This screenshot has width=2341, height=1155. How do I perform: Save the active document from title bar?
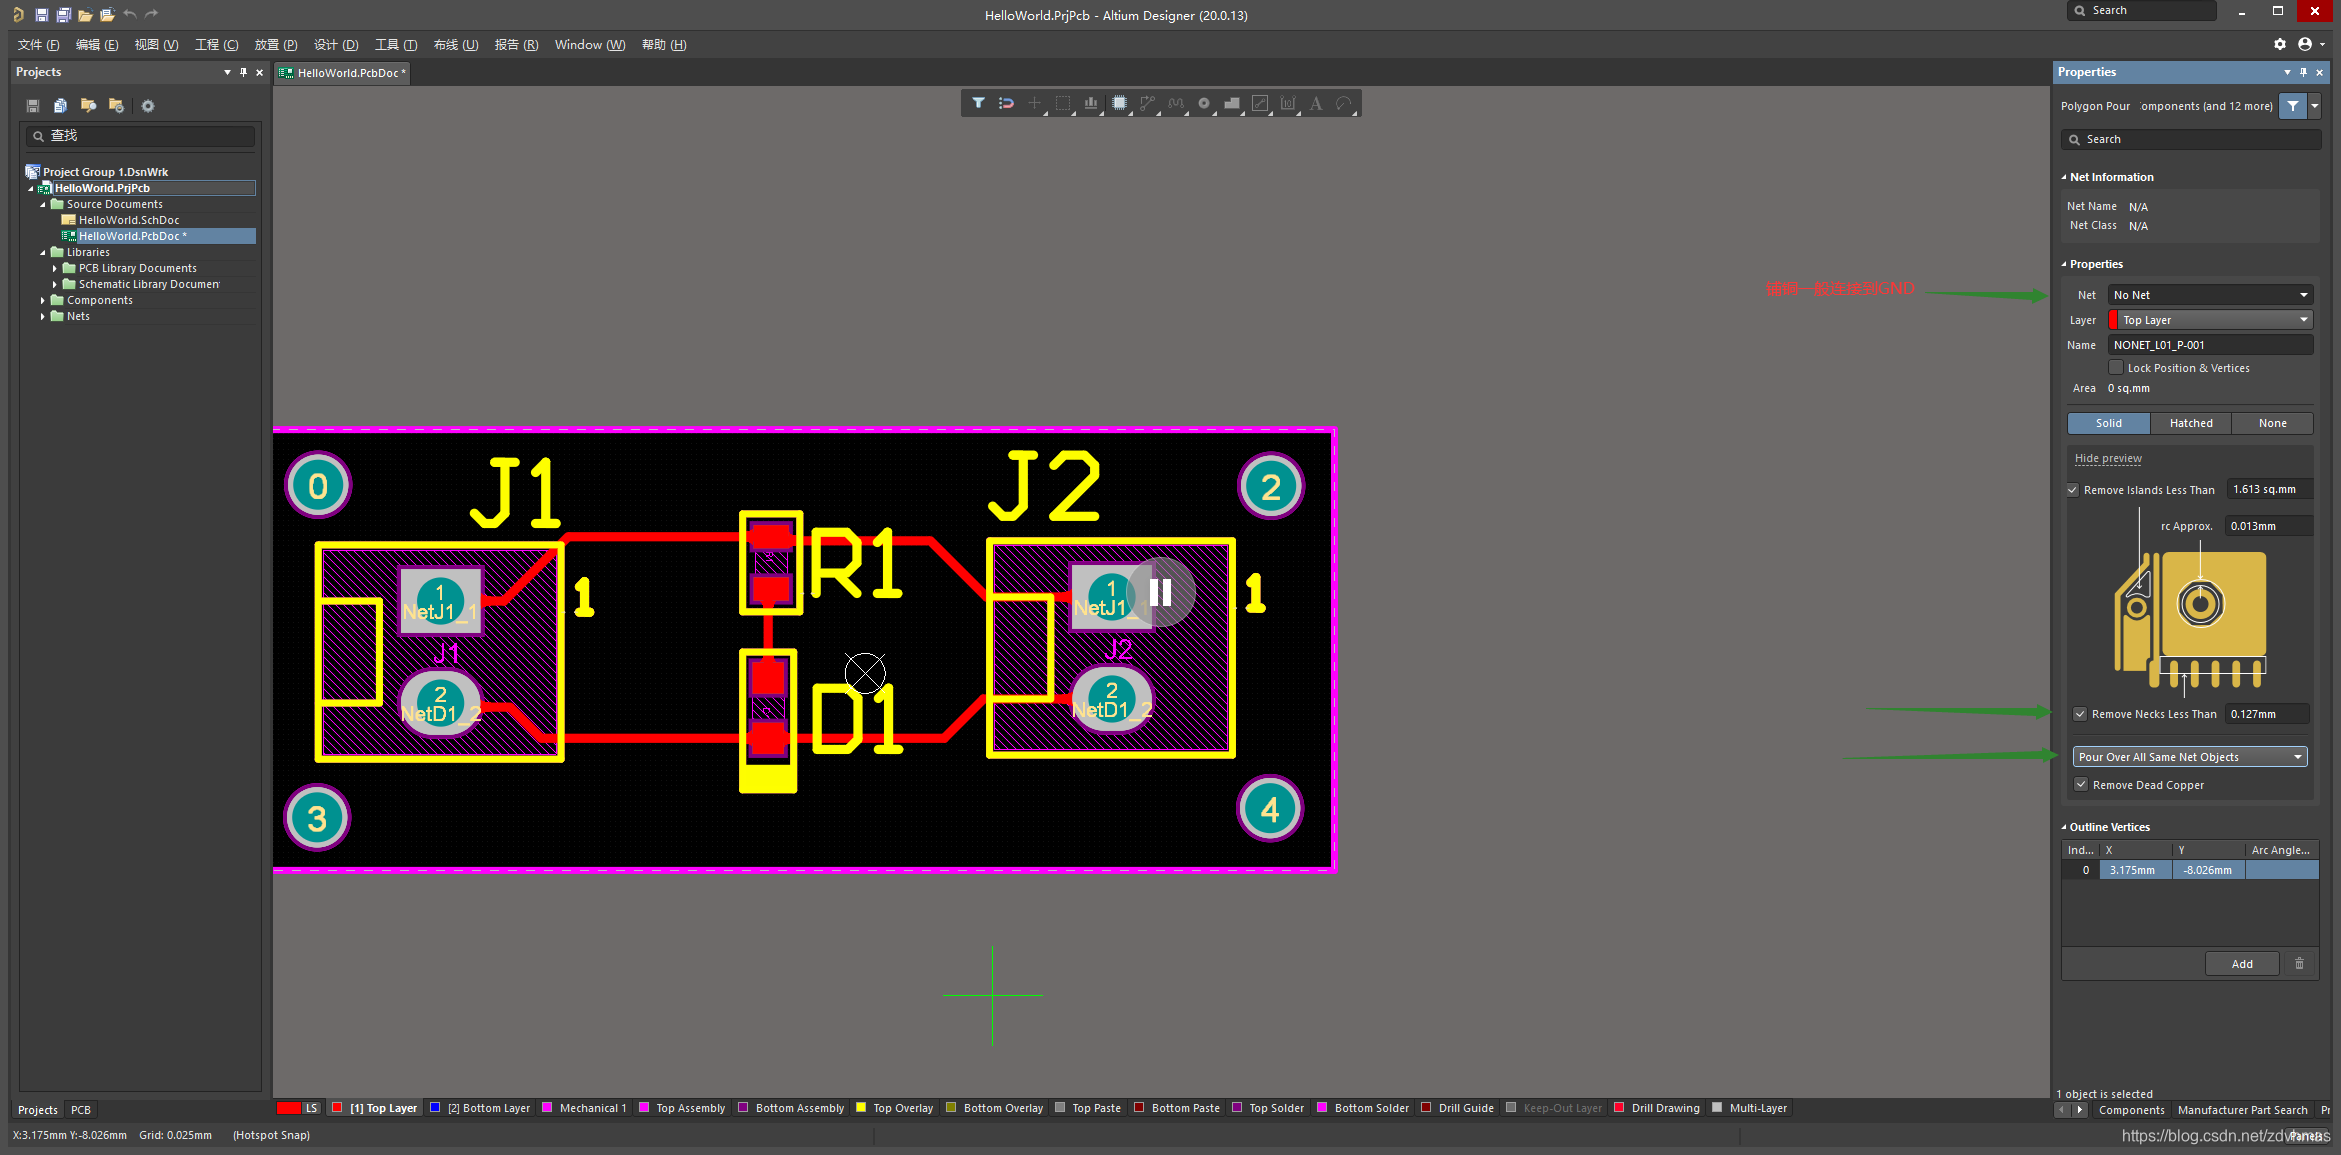41,15
